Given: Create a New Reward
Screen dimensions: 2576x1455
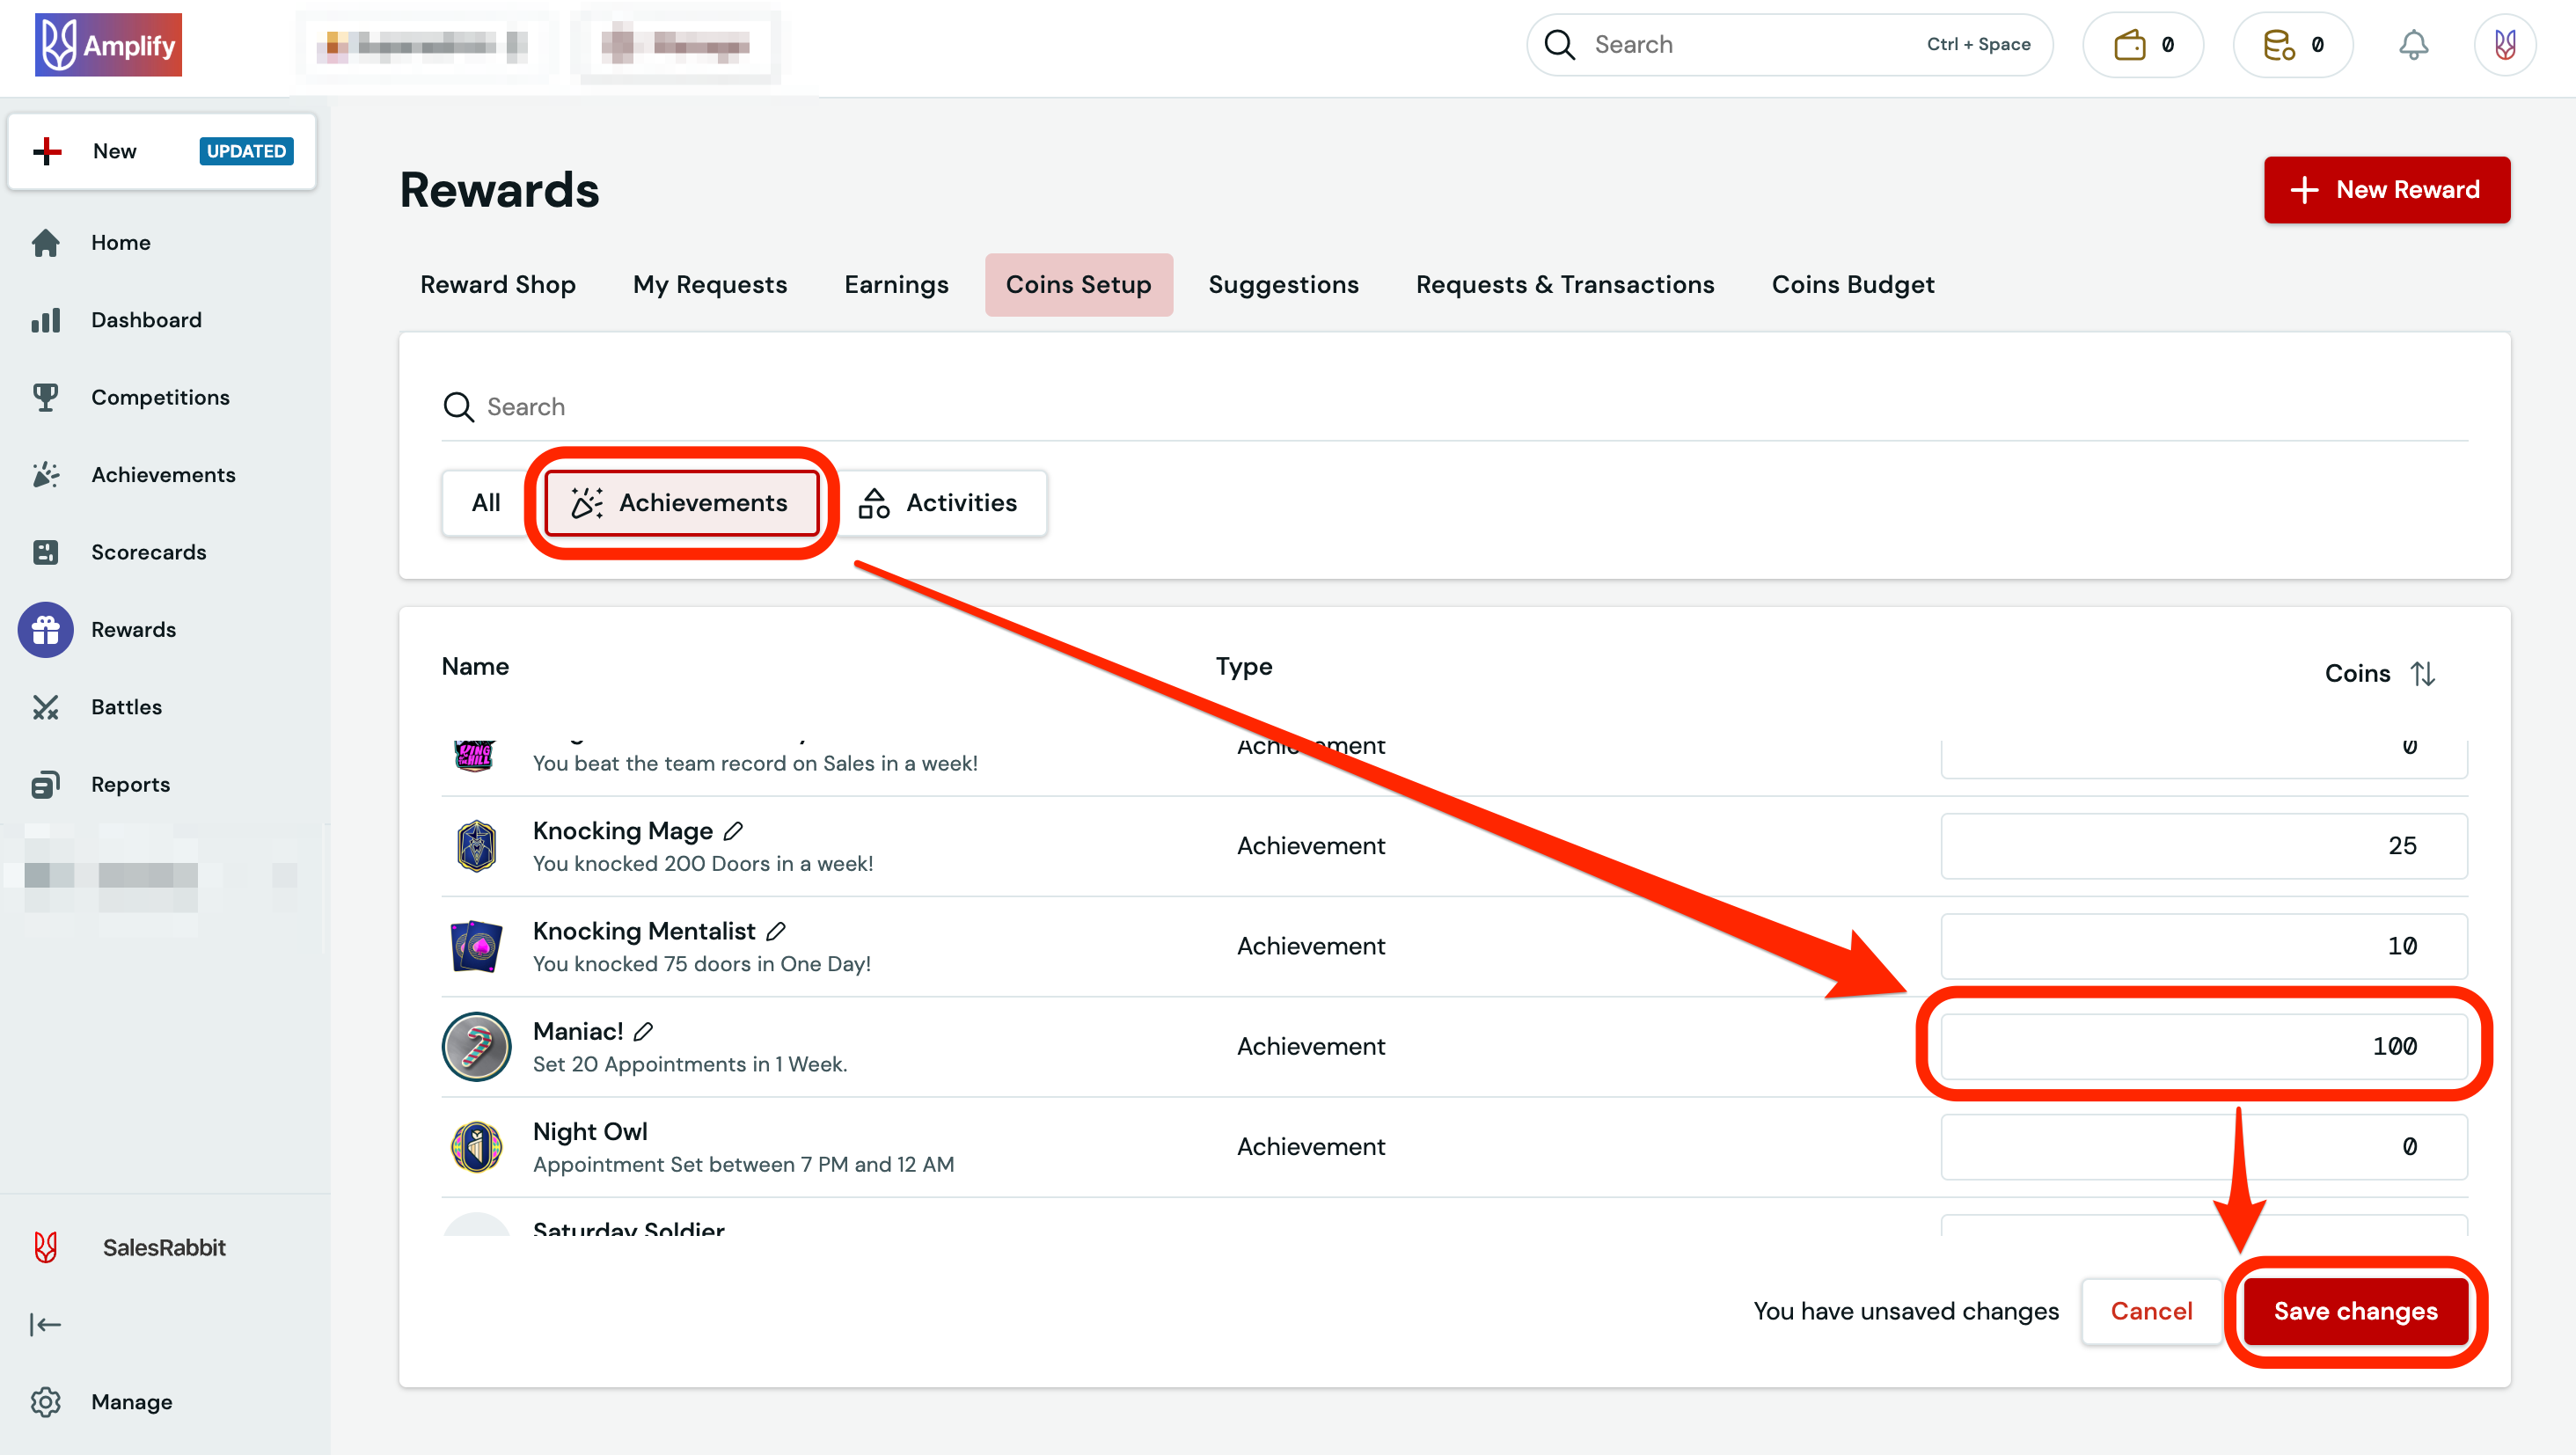Looking at the screenshot, I should 2387,189.
